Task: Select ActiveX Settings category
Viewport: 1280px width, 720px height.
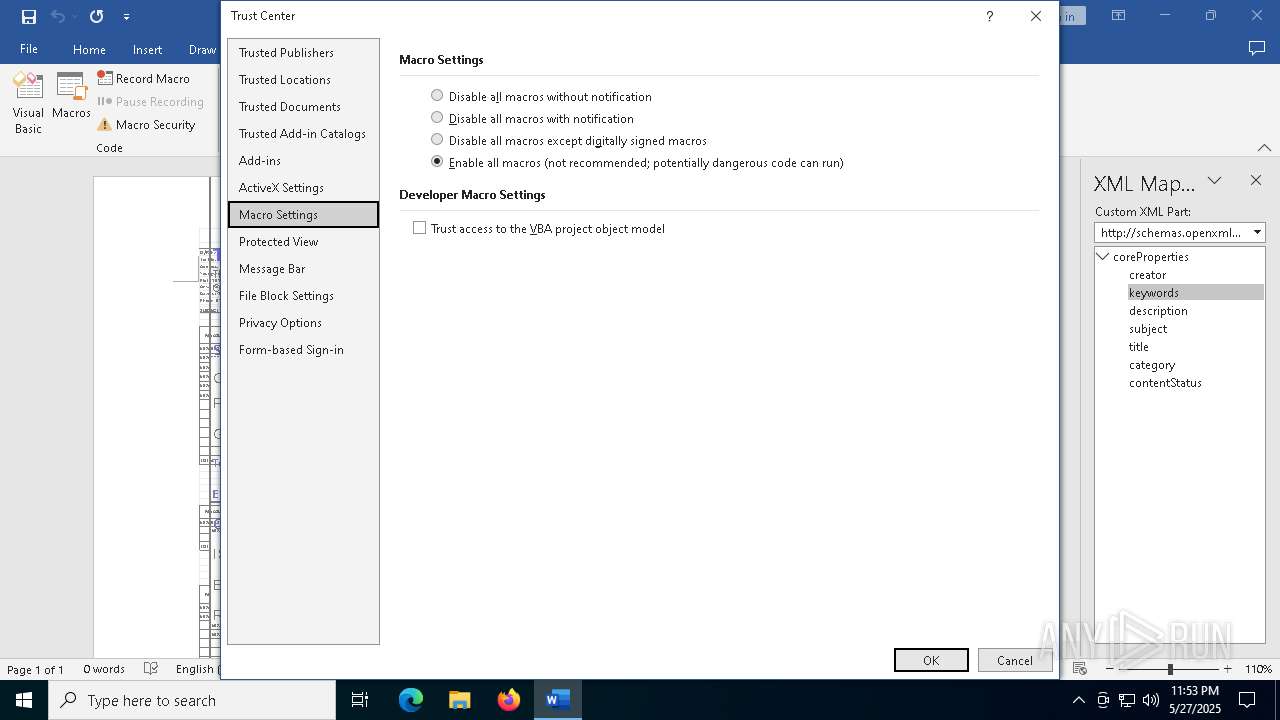Action: click(303, 188)
